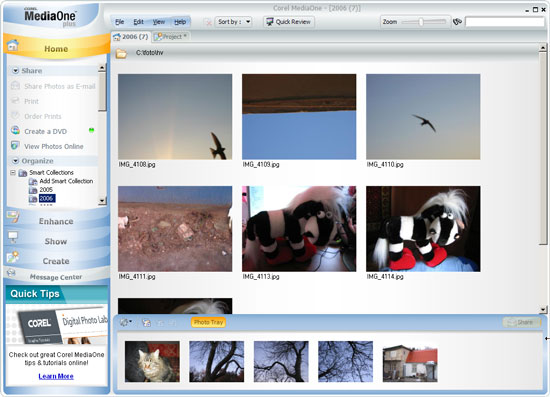This screenshot has height=397, width=550.
Task: Click the main gallery scrollbar up arrow
Action: 543,47
